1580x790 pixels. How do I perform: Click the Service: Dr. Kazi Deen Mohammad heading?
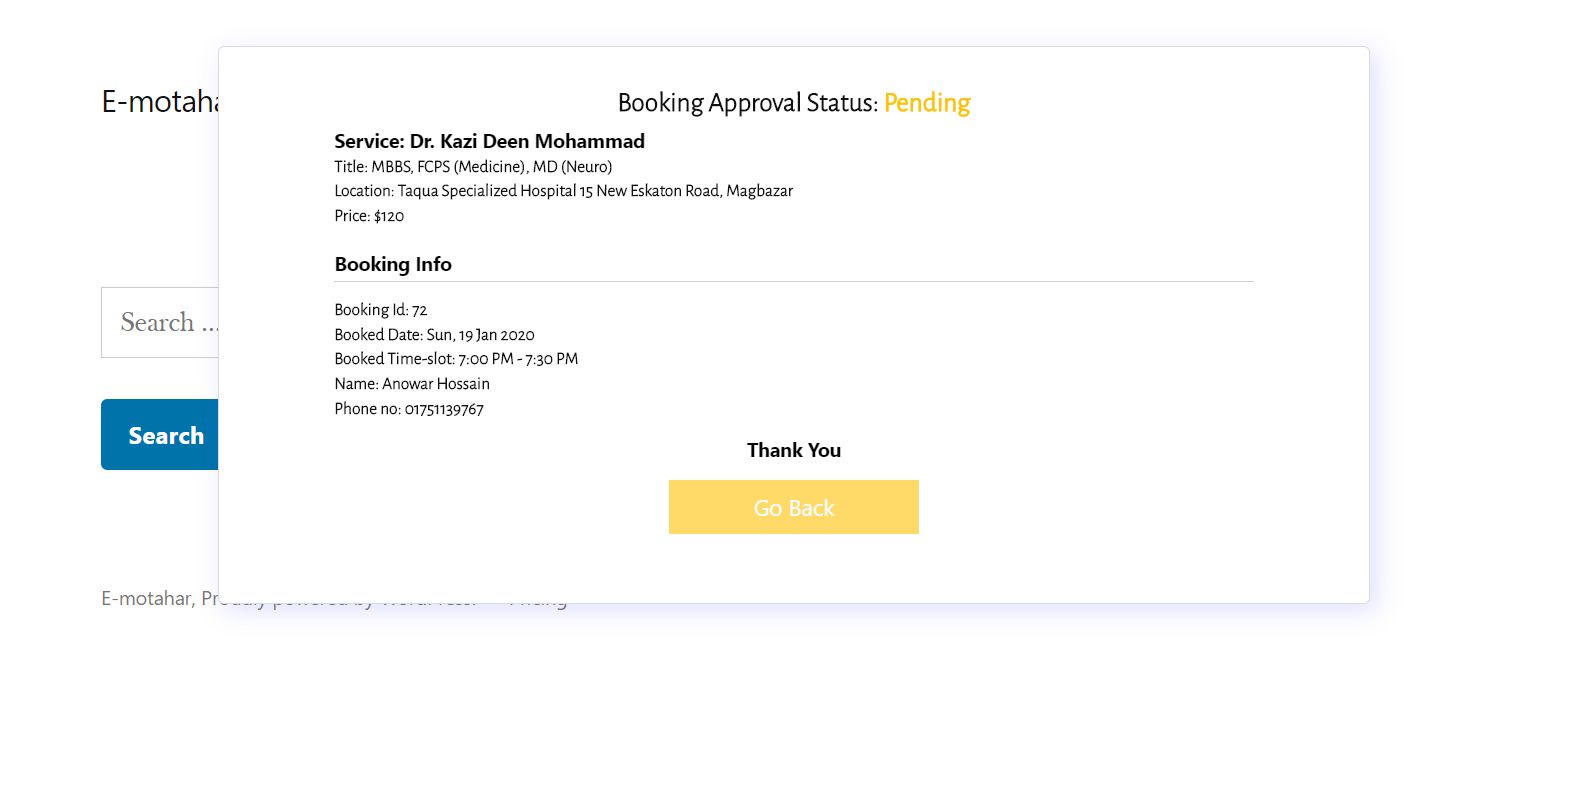[x=489, y=141]
